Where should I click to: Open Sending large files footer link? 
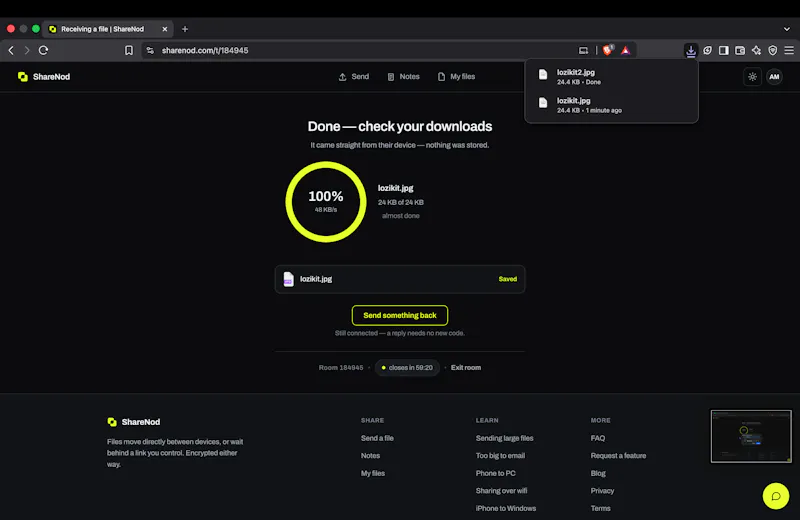pos(504,438)
